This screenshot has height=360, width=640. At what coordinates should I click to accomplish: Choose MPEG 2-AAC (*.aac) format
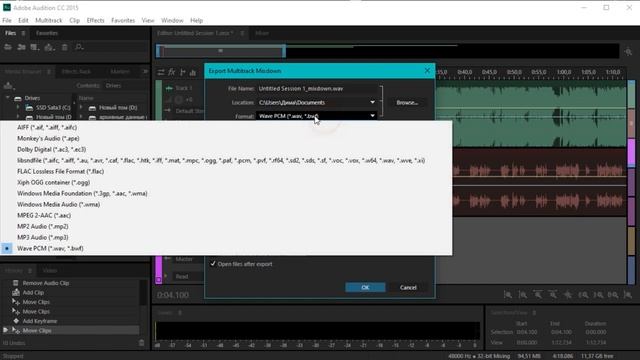coord(44,216)
